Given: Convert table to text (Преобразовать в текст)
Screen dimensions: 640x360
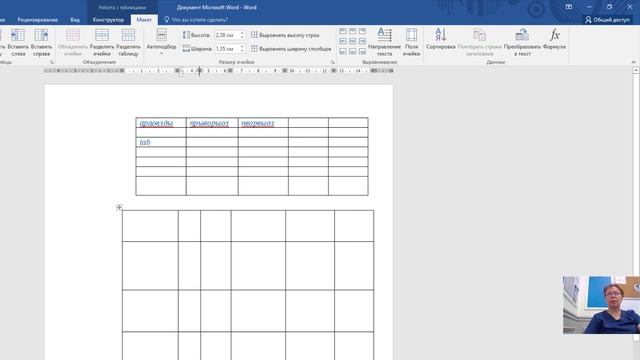Looking at the screenshot, I should [522, 42].
